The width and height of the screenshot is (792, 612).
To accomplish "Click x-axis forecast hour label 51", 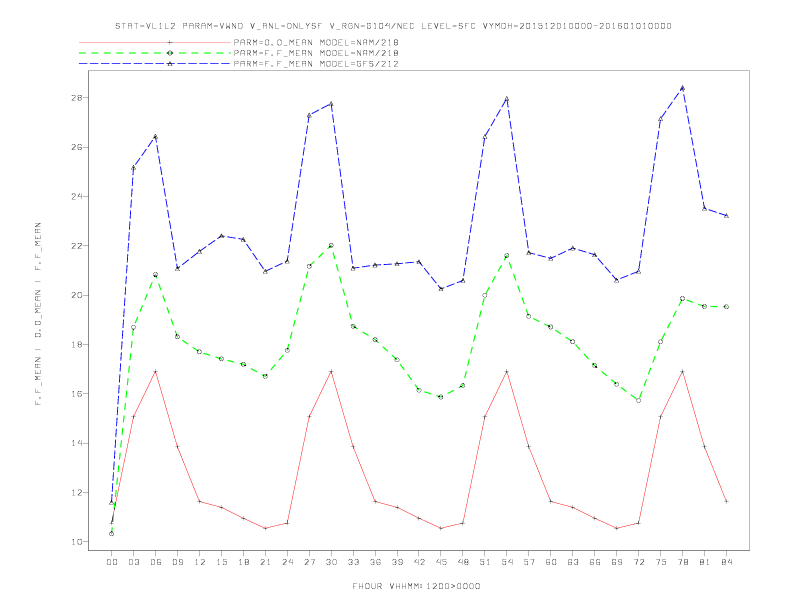I will click(485, 562).
